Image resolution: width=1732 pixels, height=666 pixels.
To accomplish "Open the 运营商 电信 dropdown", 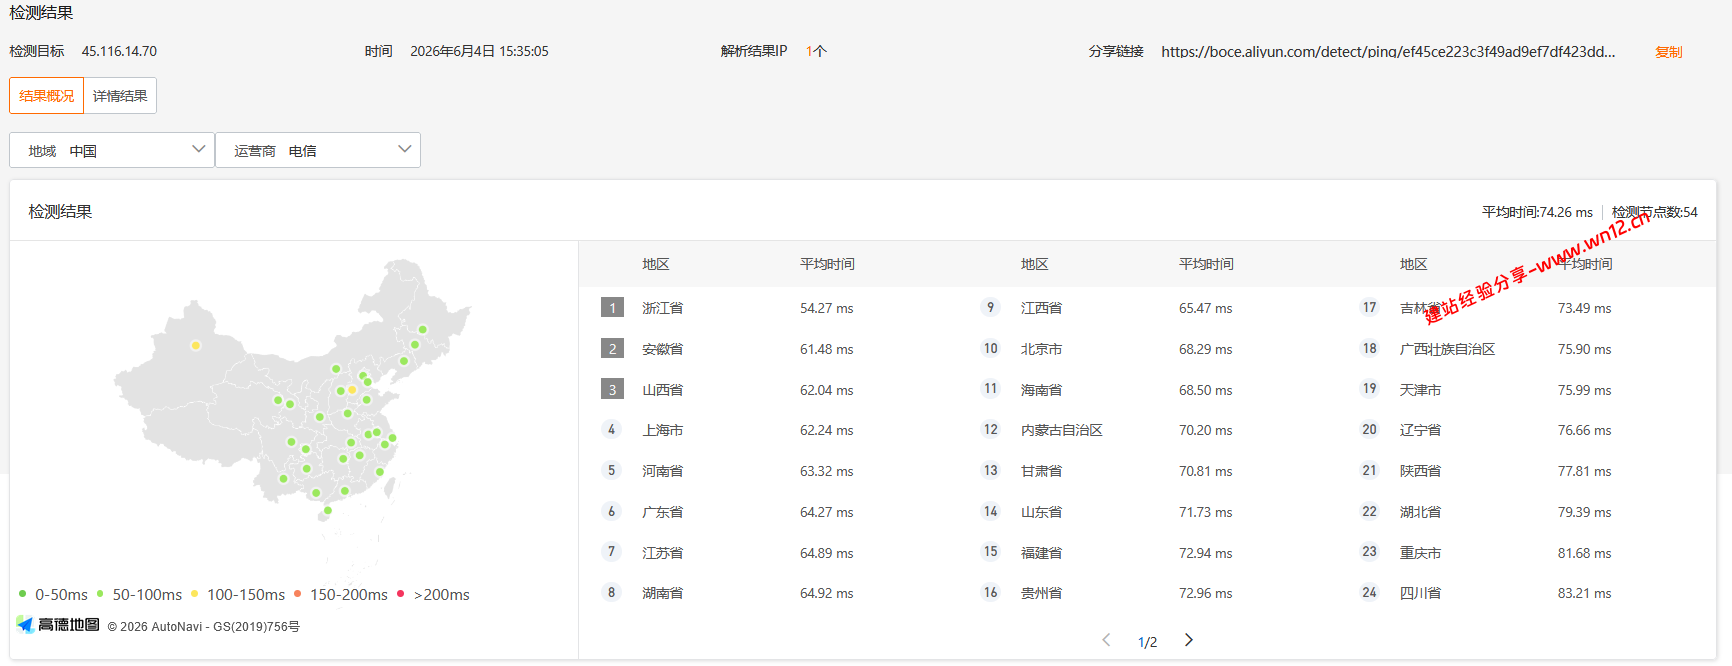I will click(x=318, y=150).
